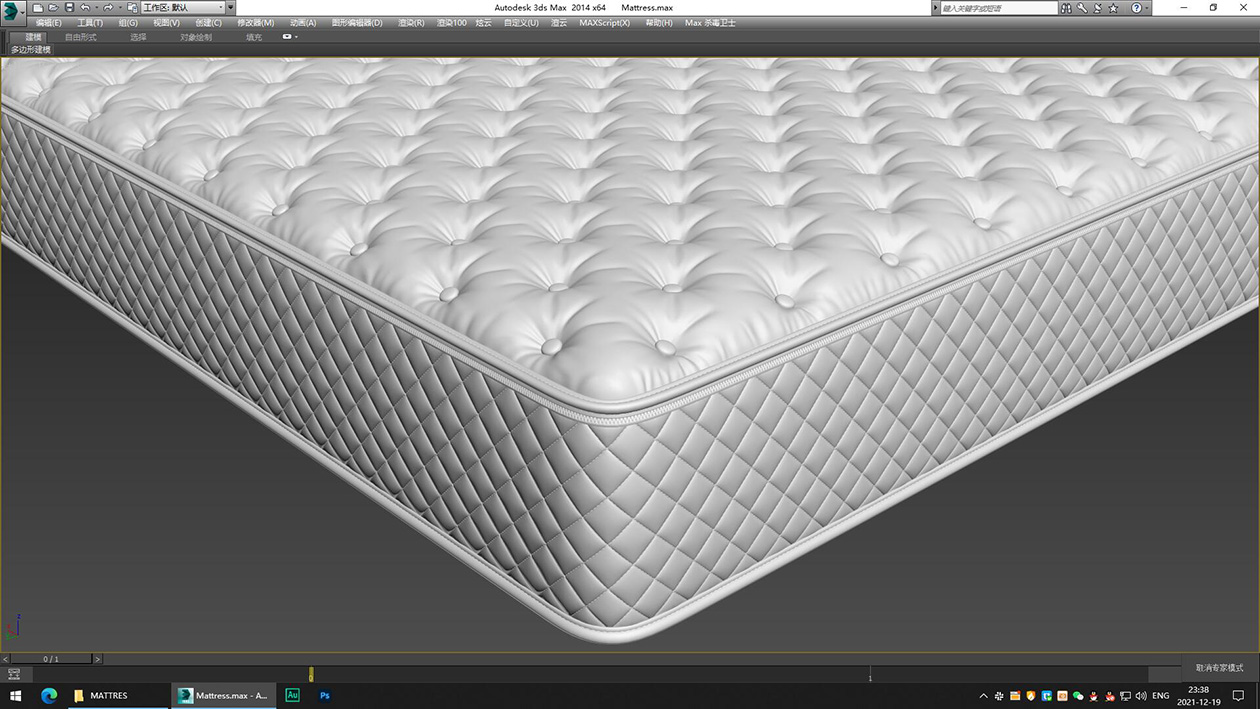Open mini curve editor icon by the track bar
Viewport: 1260px width, 709px height.
[14, 674]
